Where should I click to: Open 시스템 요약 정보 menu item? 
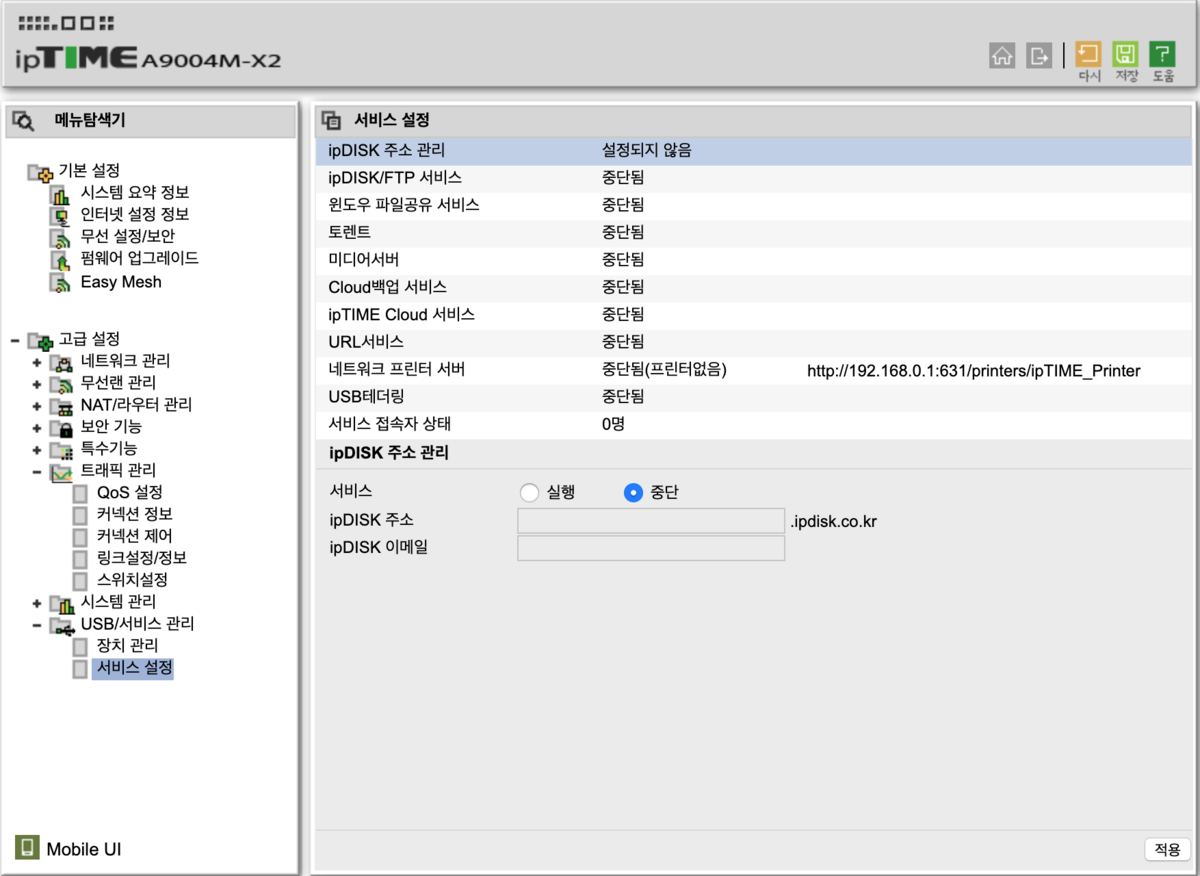pyautogui.click(x=135, y=193)
